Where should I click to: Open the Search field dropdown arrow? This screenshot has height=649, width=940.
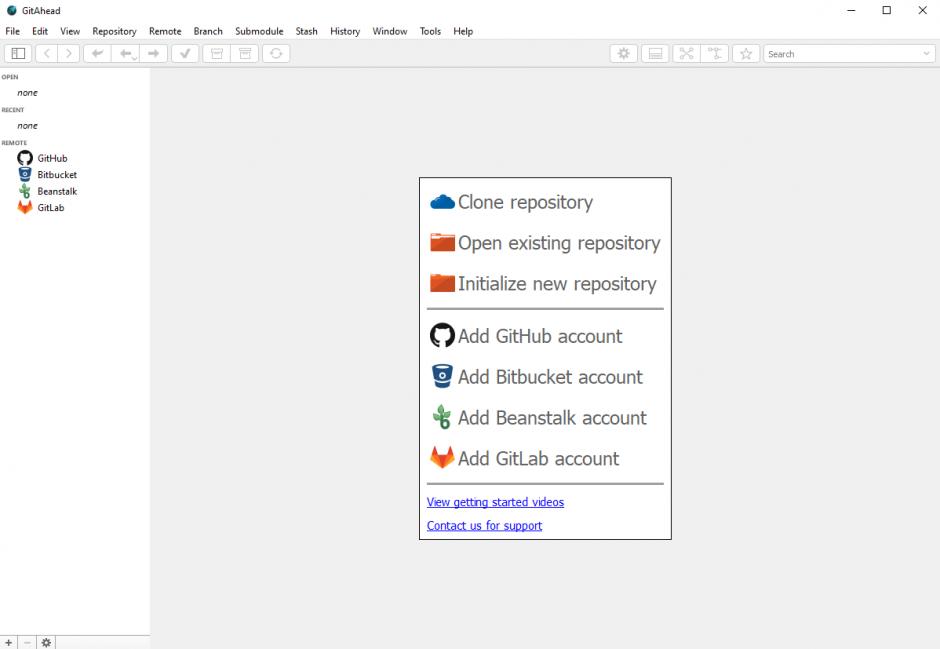(926, 53)
